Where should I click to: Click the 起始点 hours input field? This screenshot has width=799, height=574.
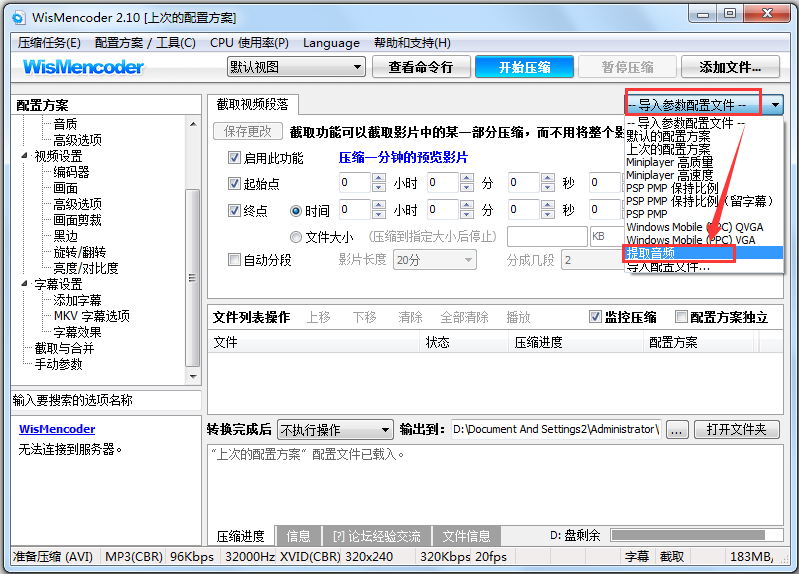(355, 182)
